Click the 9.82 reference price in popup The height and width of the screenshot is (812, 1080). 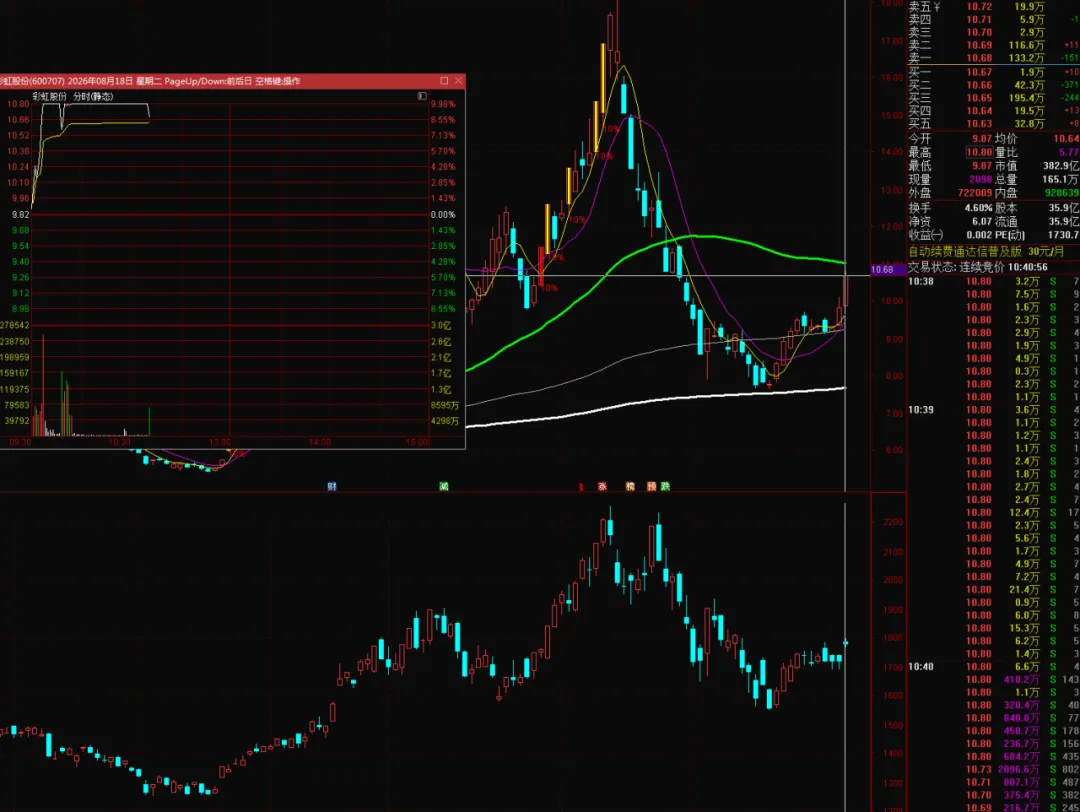[21, 215]
